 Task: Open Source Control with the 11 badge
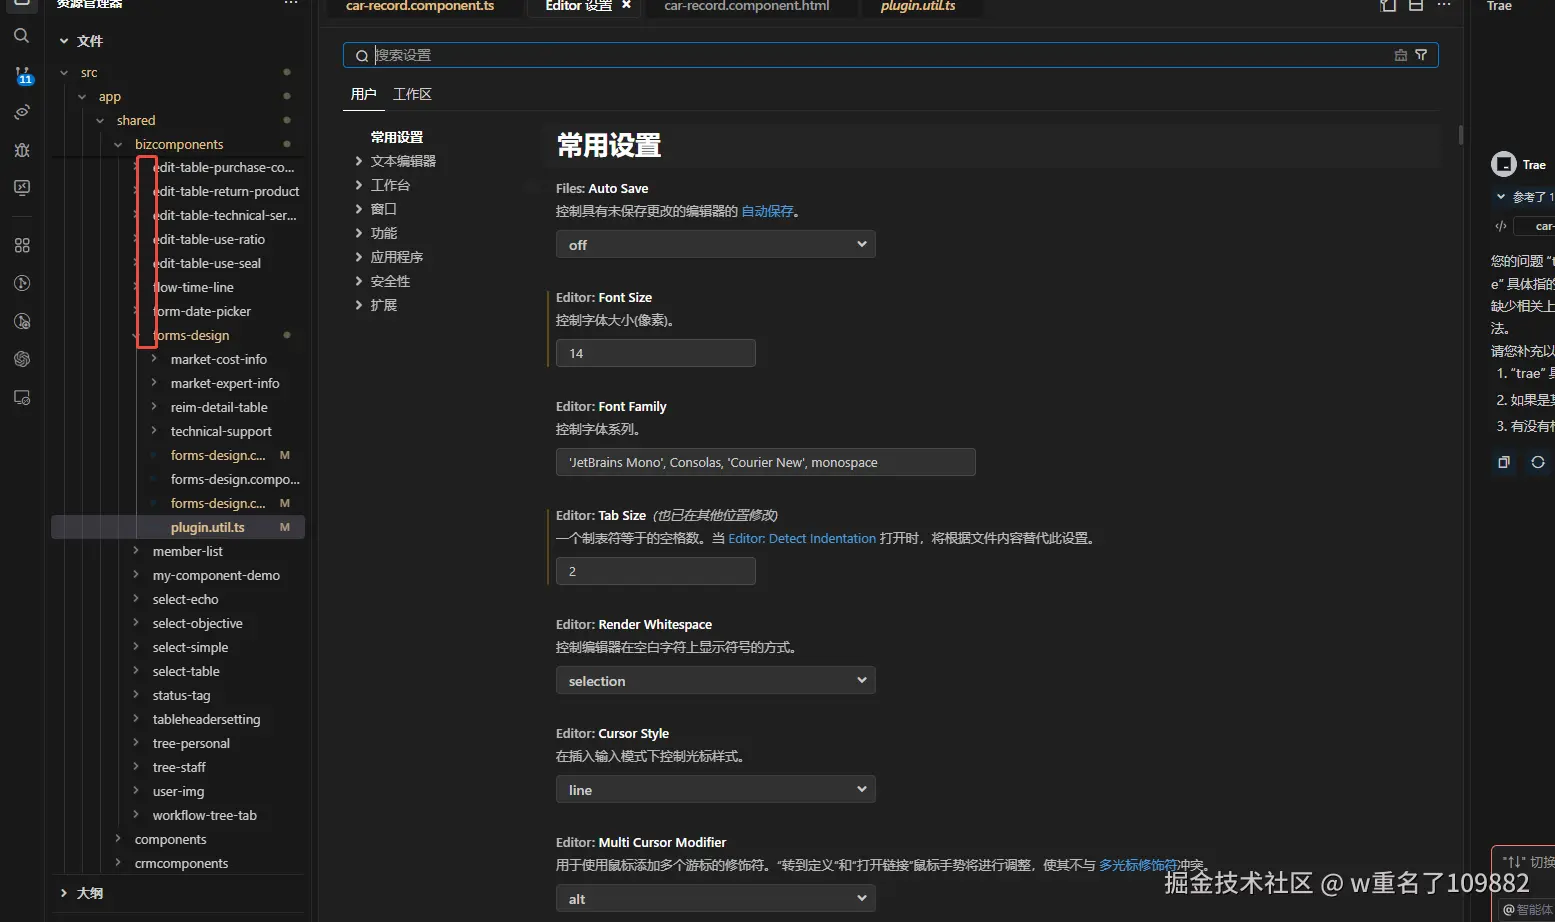(22, 75)
